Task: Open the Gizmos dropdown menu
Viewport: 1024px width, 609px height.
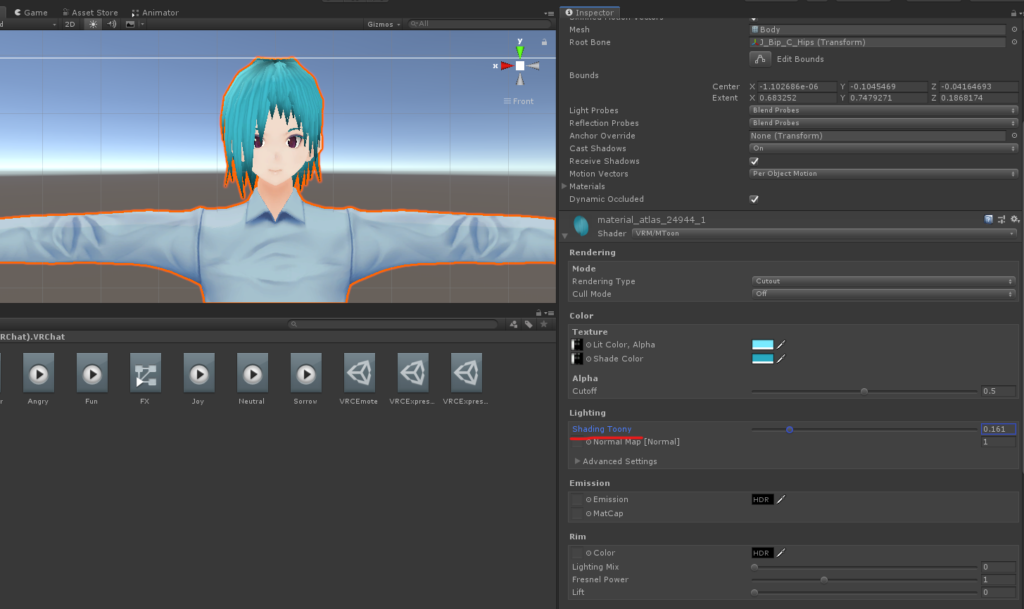Action: (x=383, y=24)
